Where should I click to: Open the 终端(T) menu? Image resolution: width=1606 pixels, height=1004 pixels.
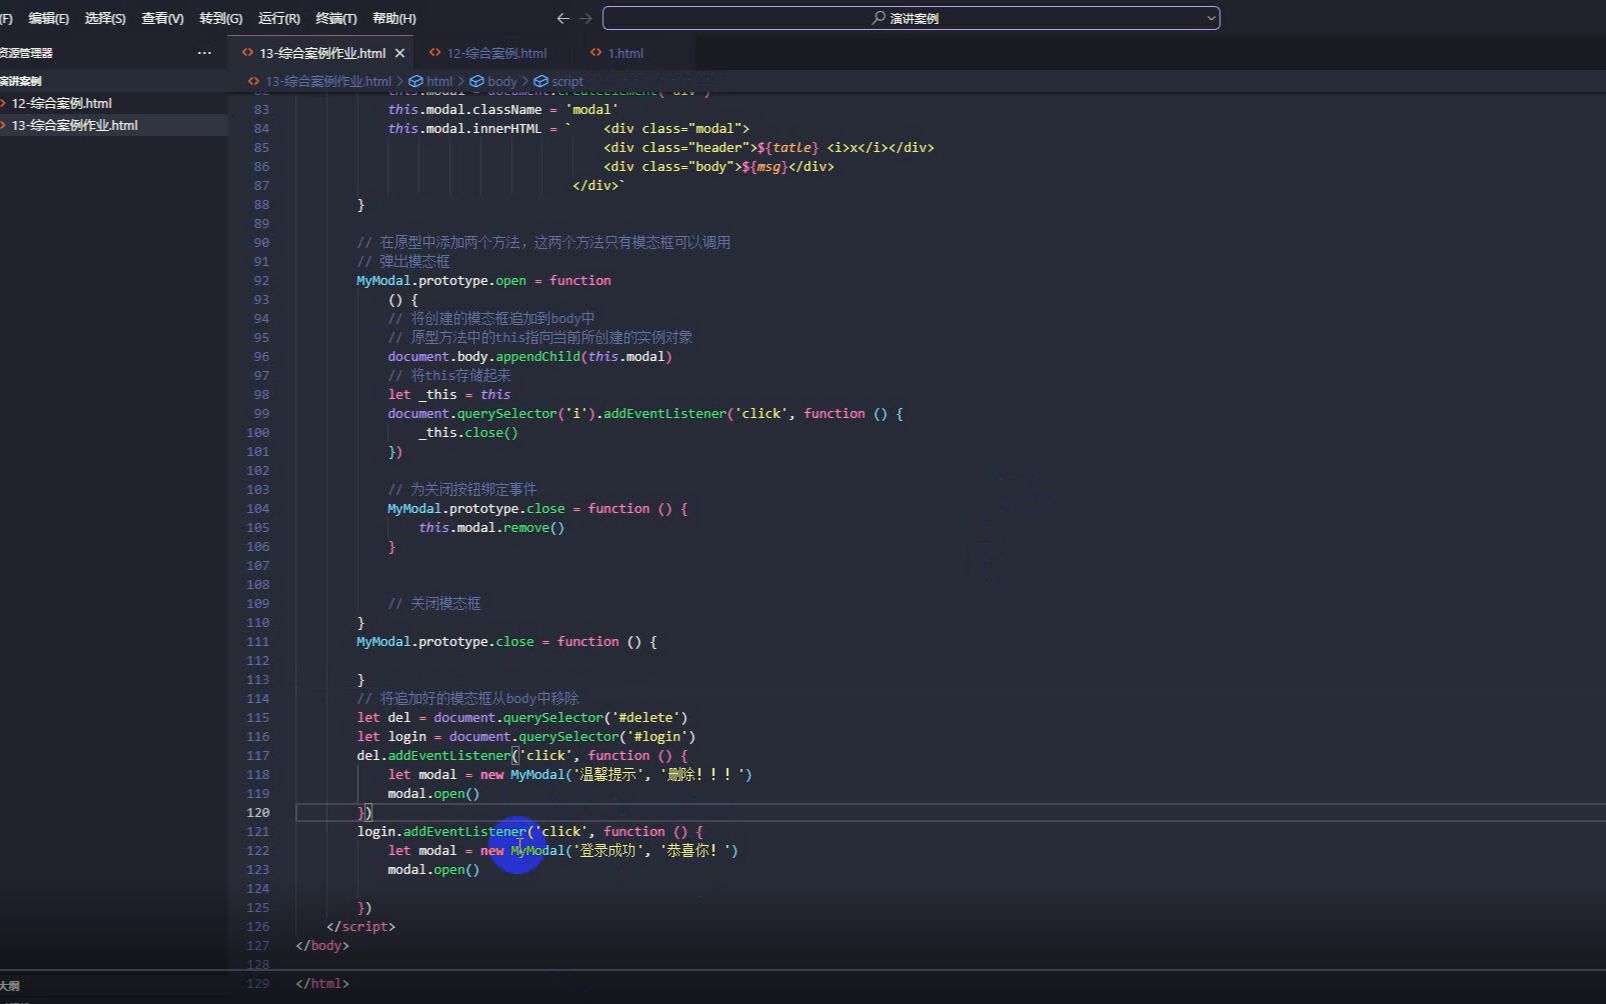click(336, 18)
